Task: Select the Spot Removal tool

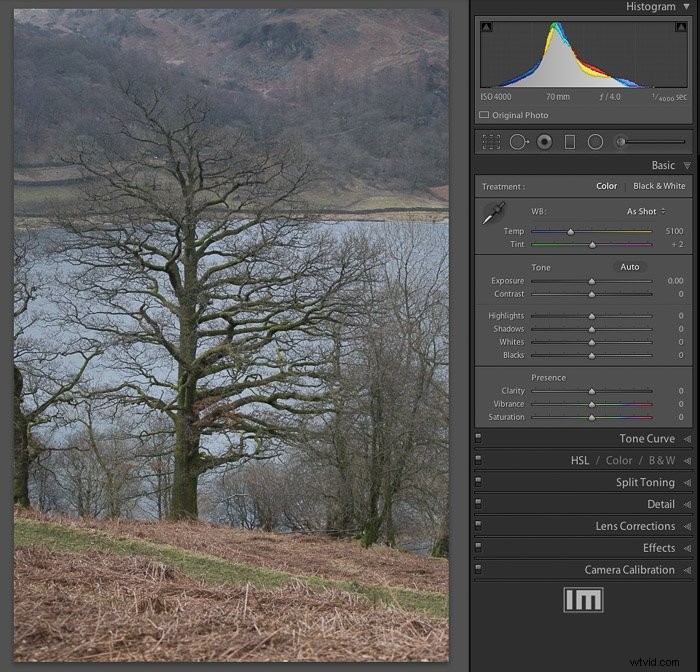Action: point(519,142)
